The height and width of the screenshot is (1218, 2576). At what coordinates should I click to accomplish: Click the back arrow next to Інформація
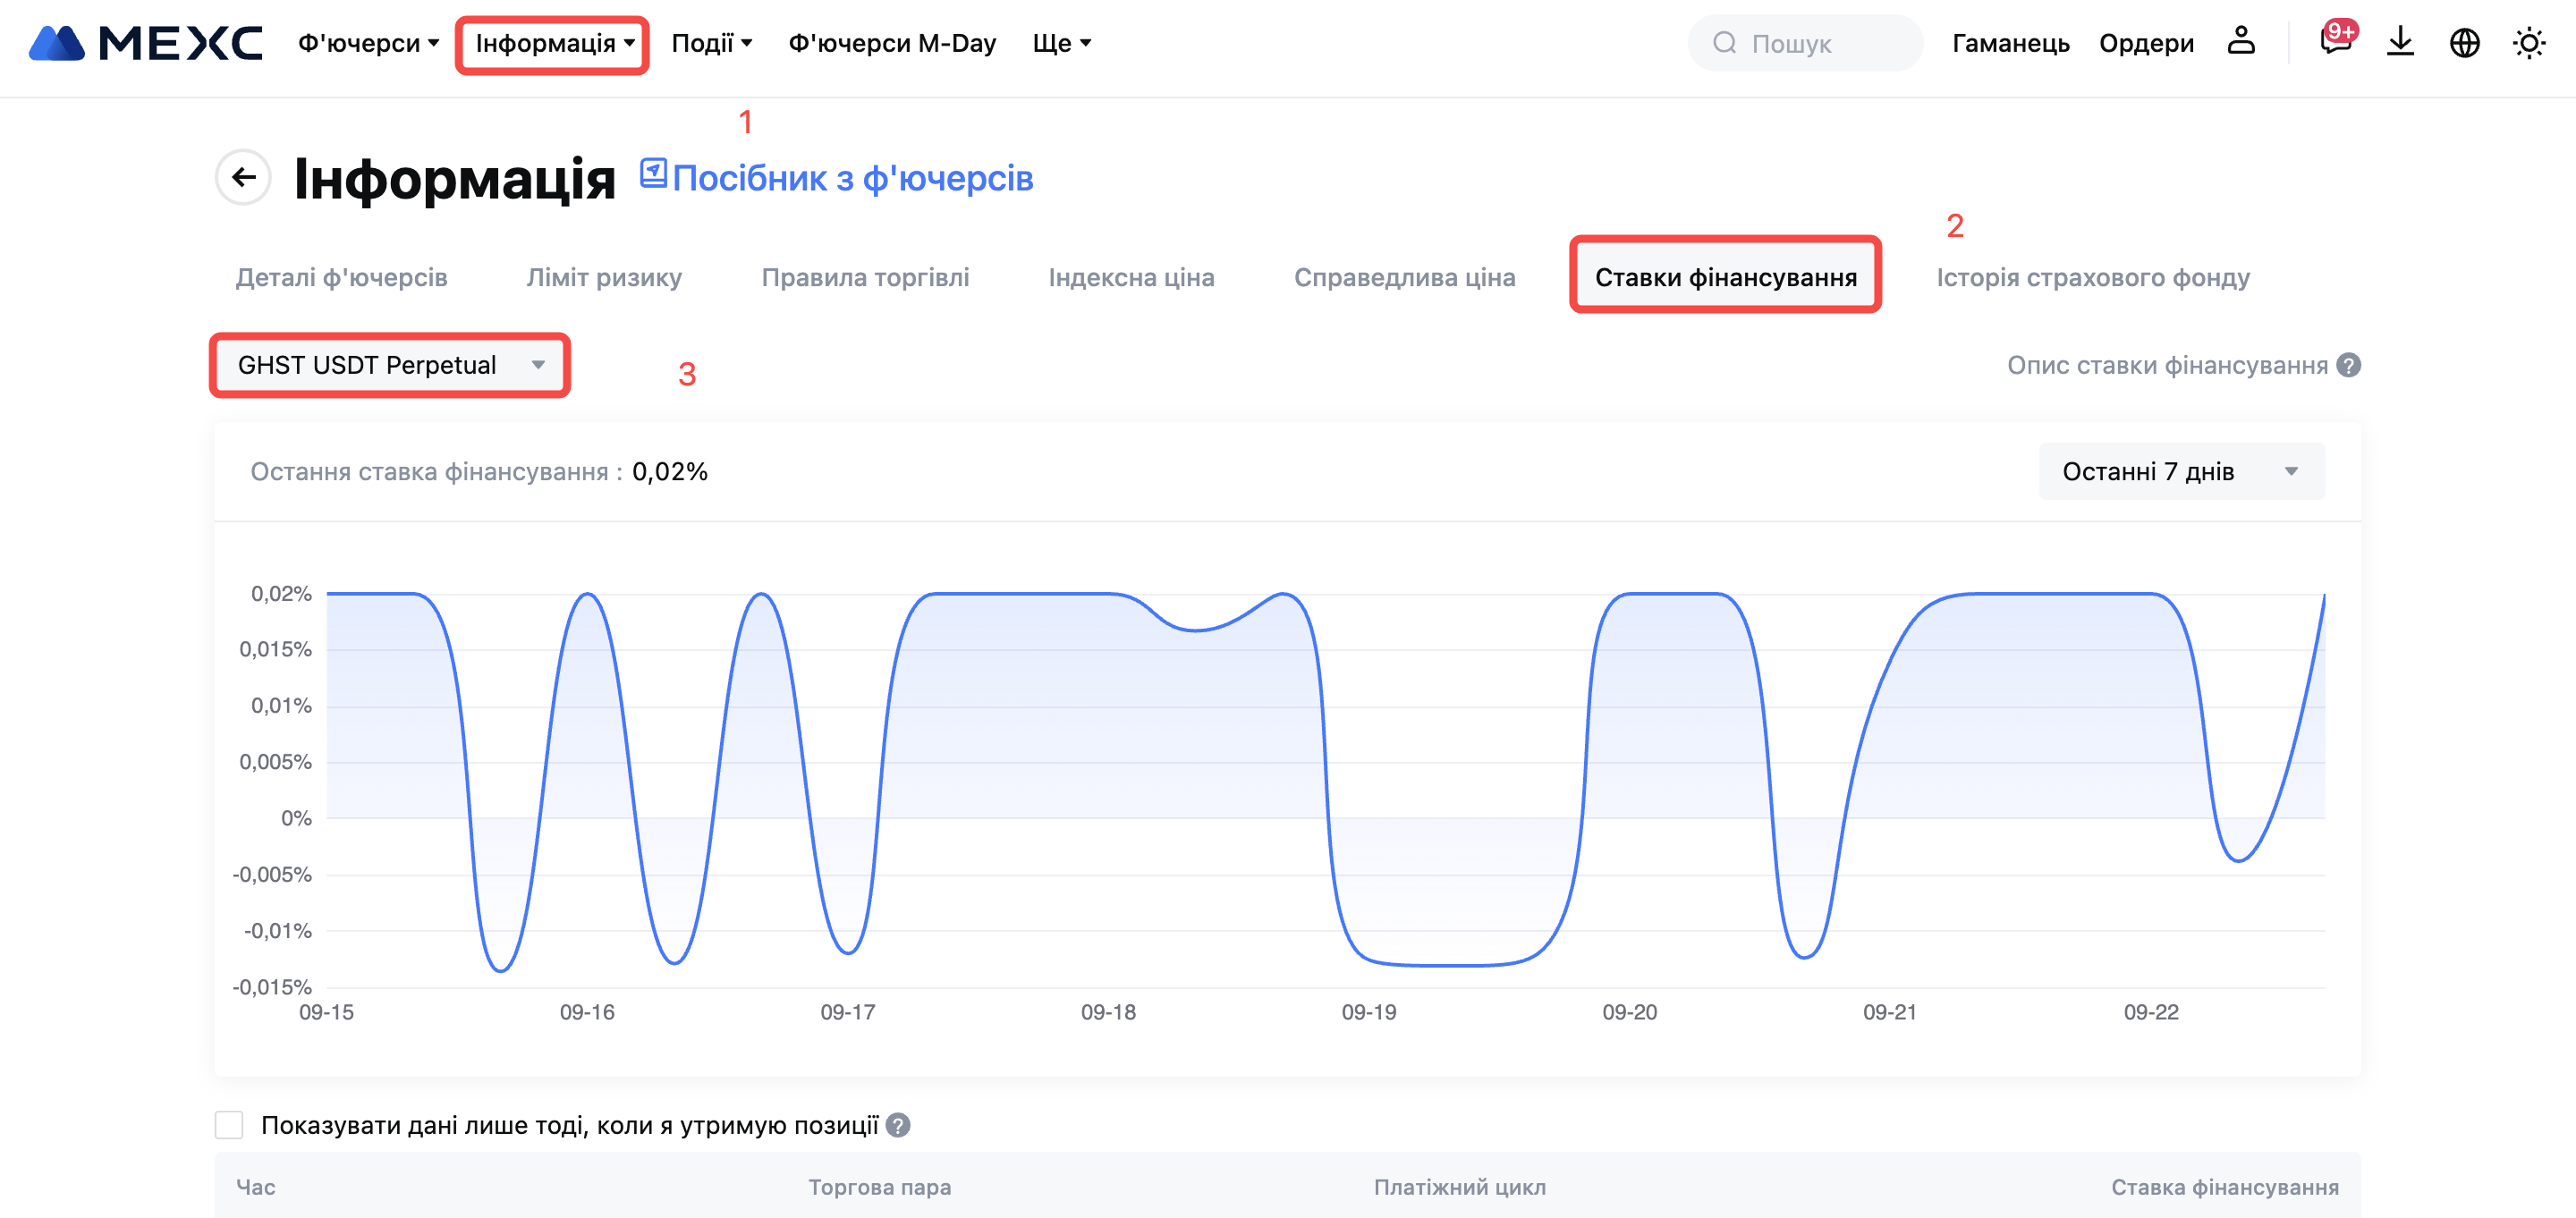[x=243, y=178]
